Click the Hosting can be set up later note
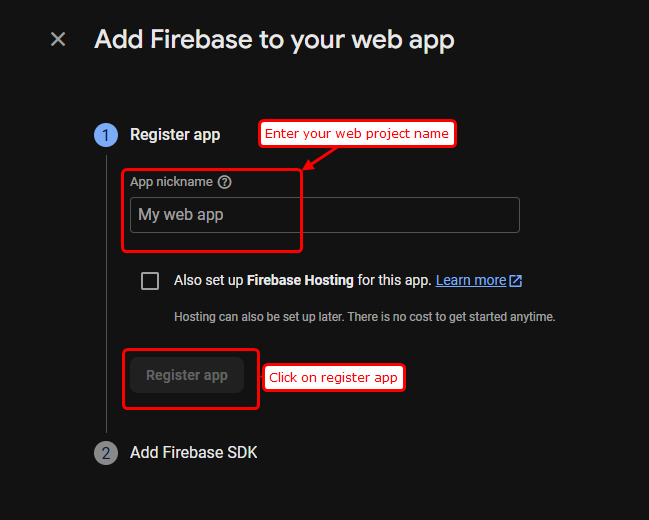Image resolution: width=649 pixels, height=520 pixels. click(364, 317)
